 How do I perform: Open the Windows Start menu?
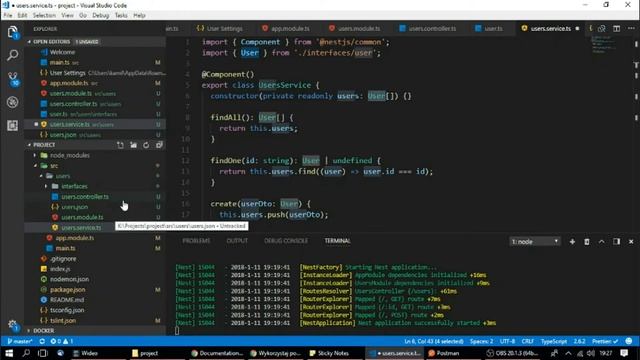[9, 353]
